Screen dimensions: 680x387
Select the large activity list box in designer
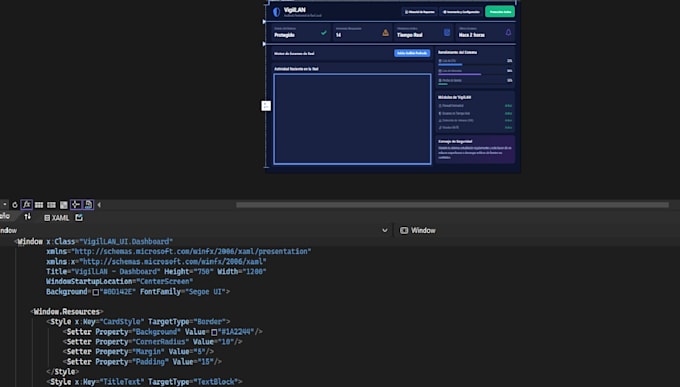(x=352, y=119)
